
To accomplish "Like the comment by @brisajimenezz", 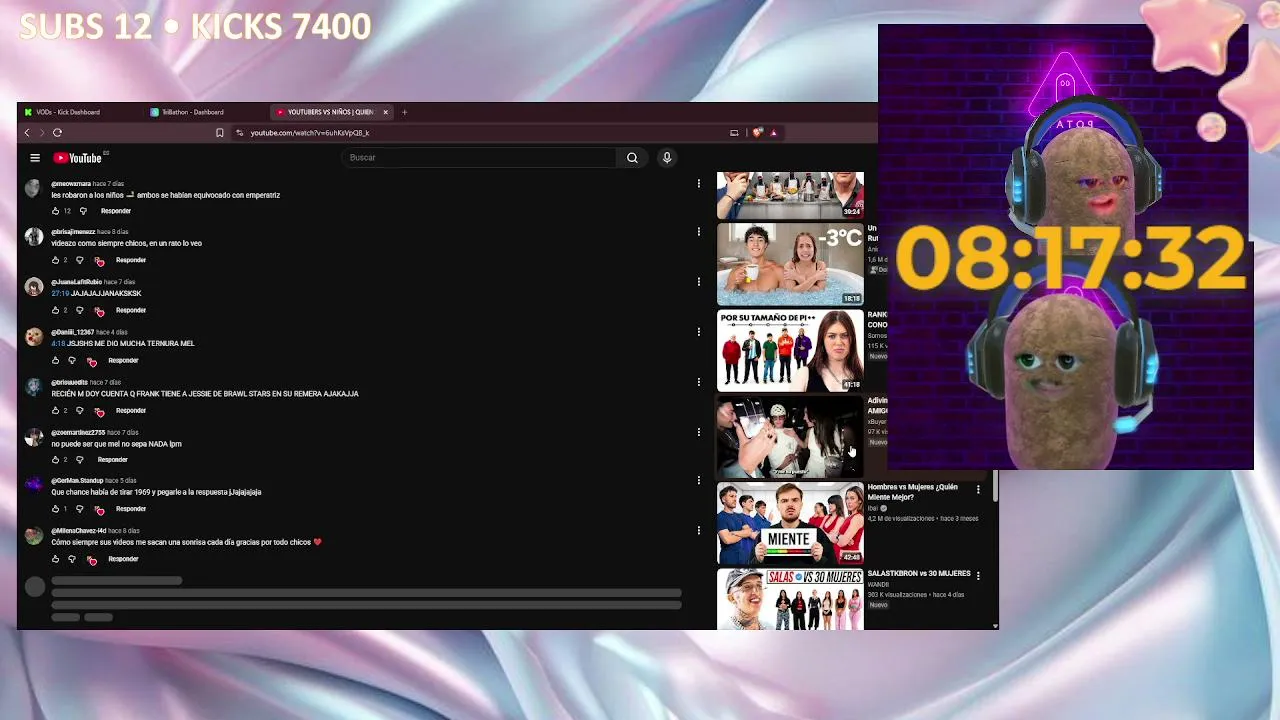I will coord(56,260).
